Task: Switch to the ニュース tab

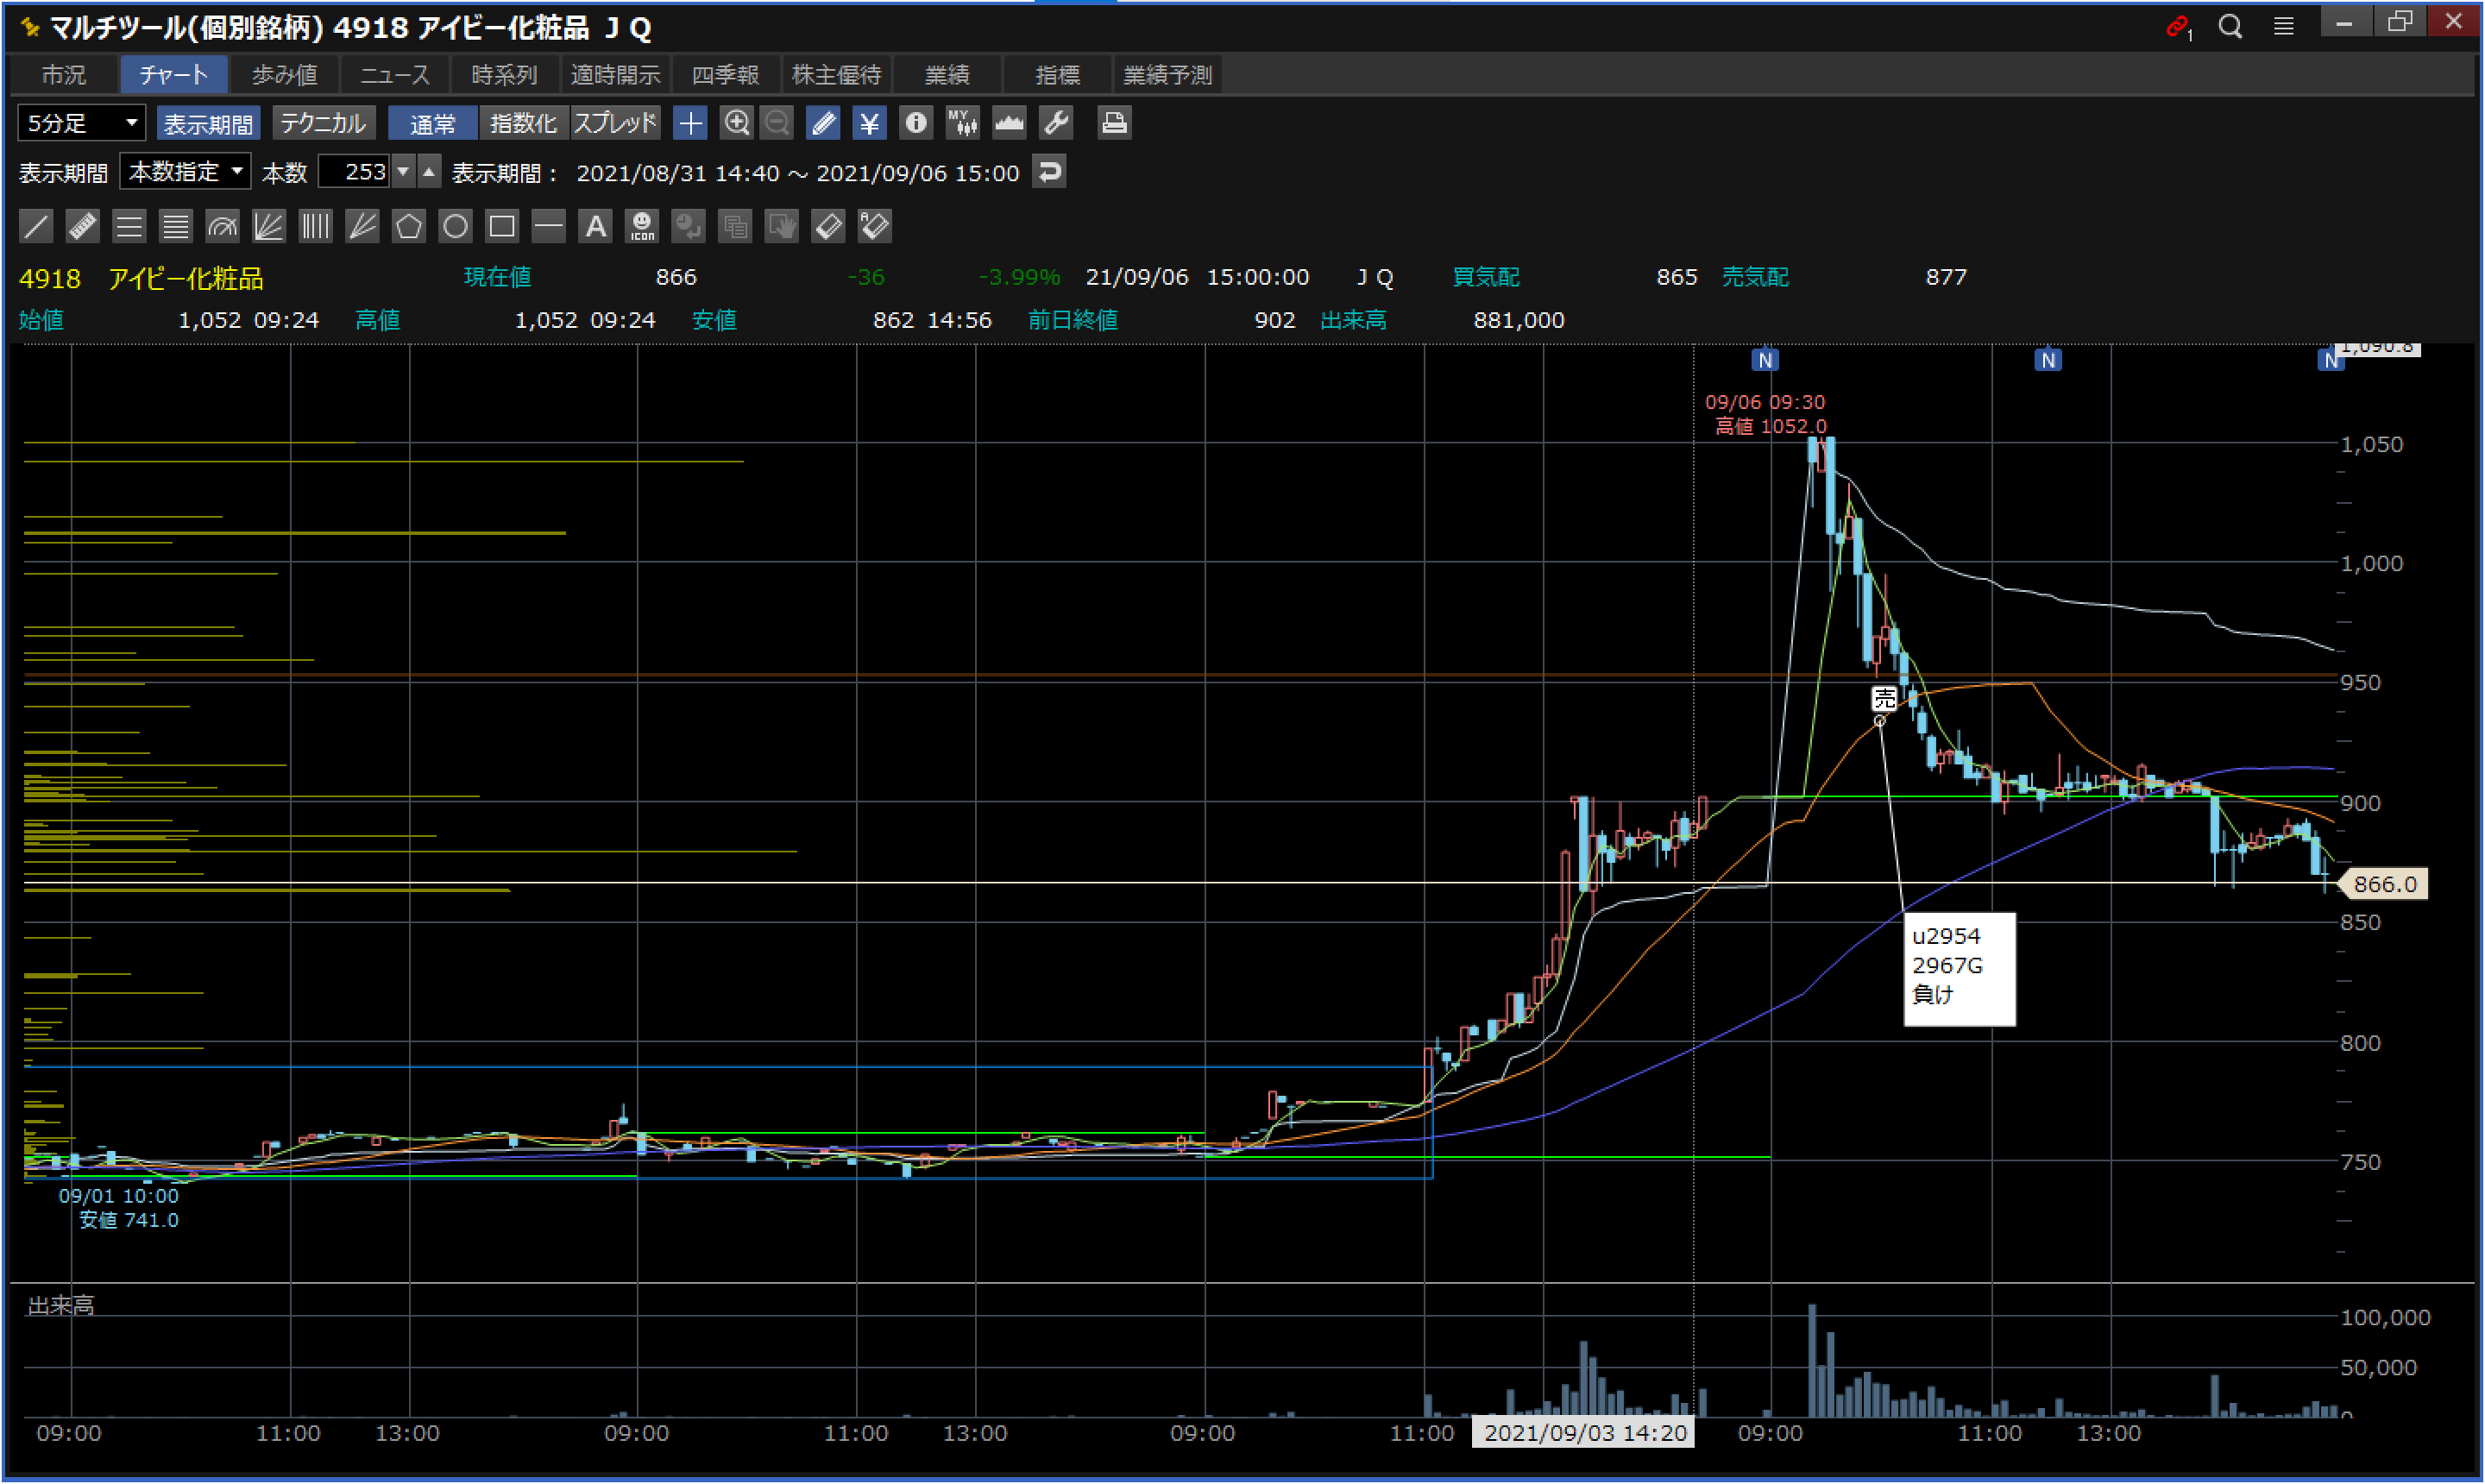Action: (x=394, y=75)
